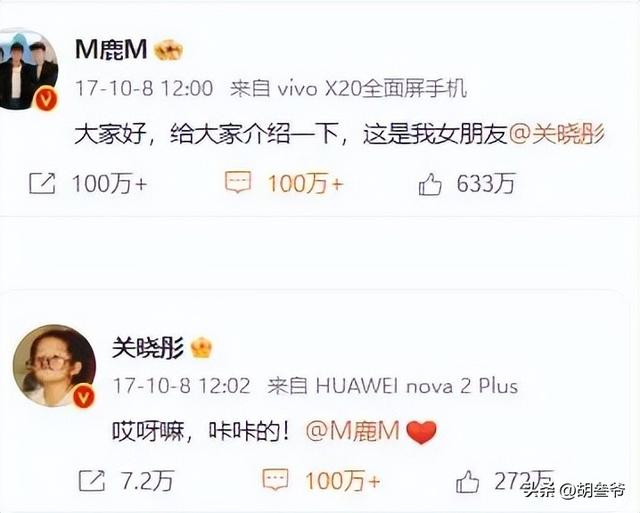Follow the @关晓彤 mention link
The image size is (640, 513).
[x=557, y=134]
